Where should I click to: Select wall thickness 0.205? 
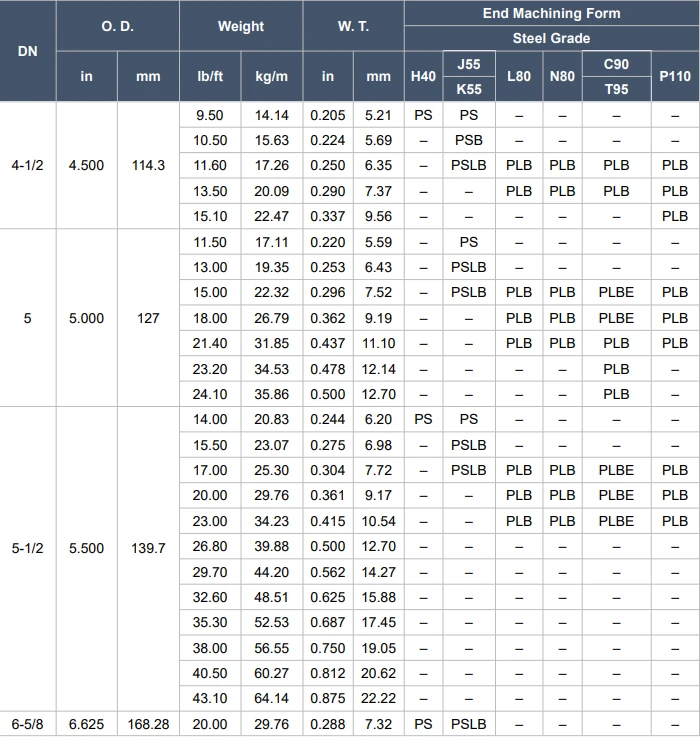point(328,115)
